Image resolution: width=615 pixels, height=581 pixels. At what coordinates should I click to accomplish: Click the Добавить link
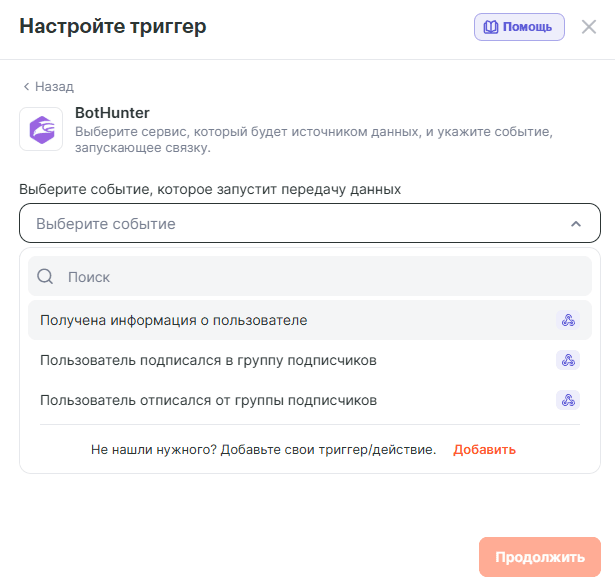coord(484,450)
